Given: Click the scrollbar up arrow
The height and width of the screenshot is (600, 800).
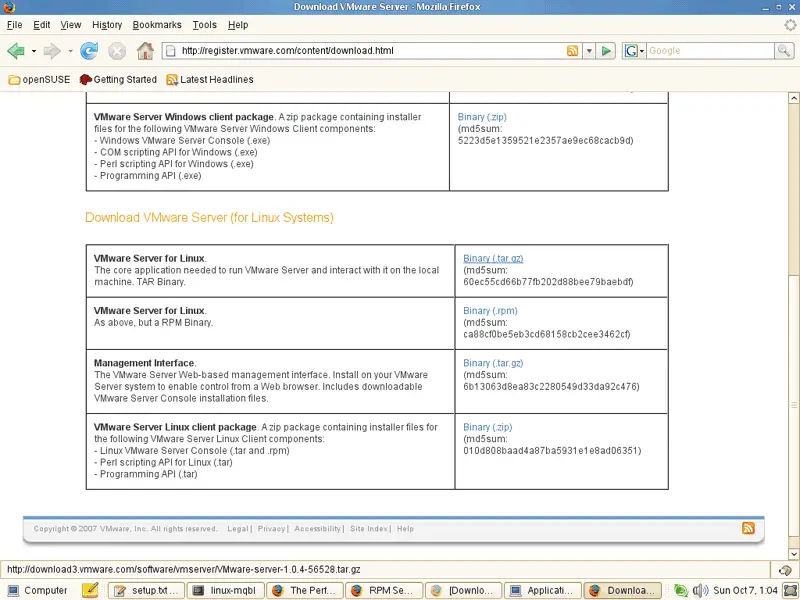Looking at the screenshot, I should 793,97.
